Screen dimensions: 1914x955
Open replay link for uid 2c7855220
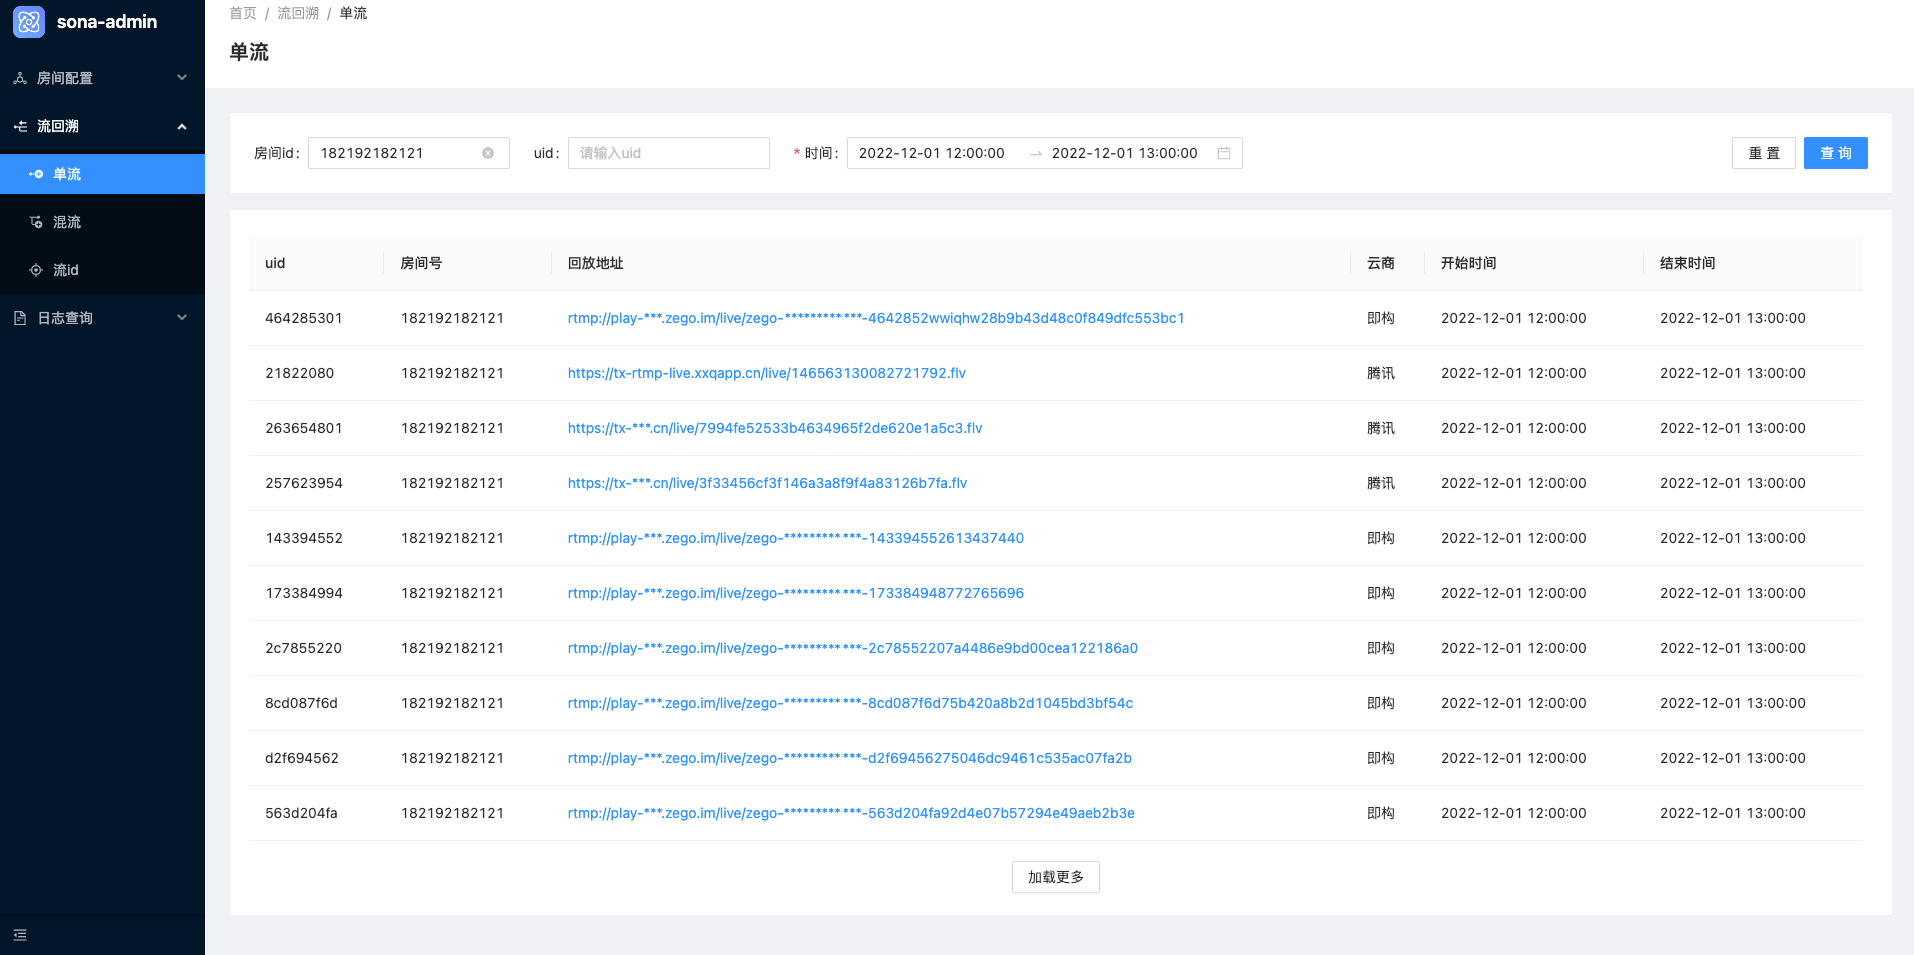[x=853, y=648]
